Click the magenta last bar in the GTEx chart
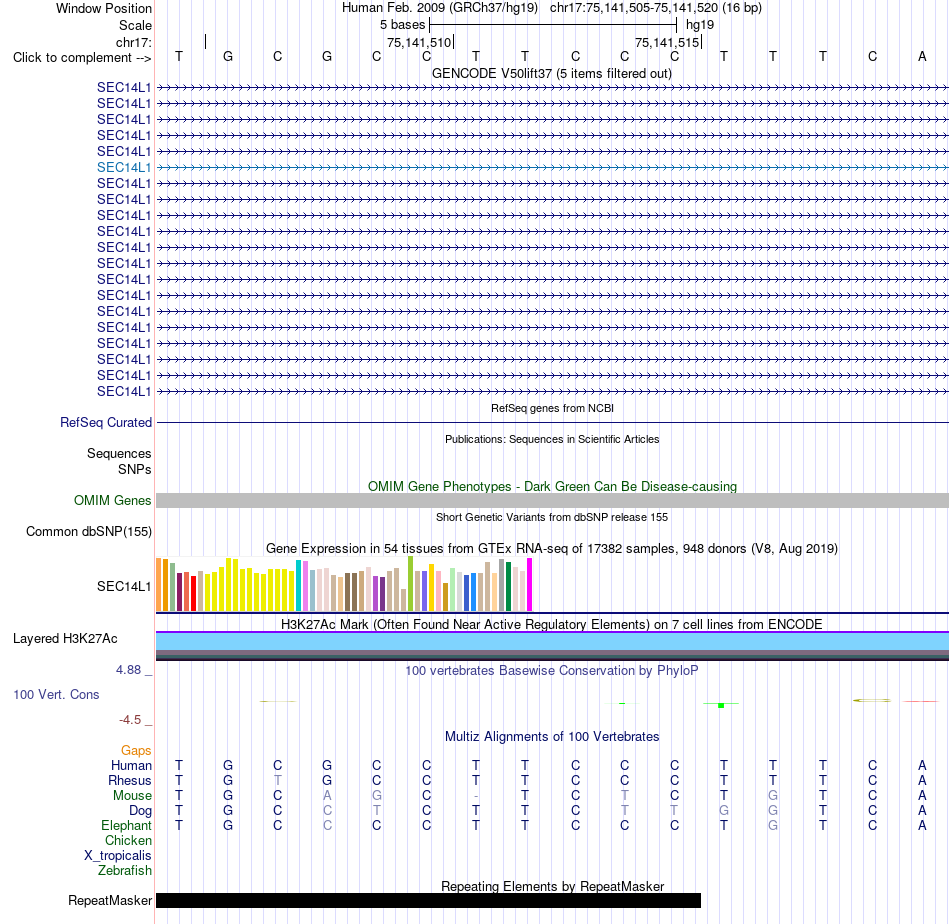The width and height of the screenshot is (950, 924). tap(530, 584)
